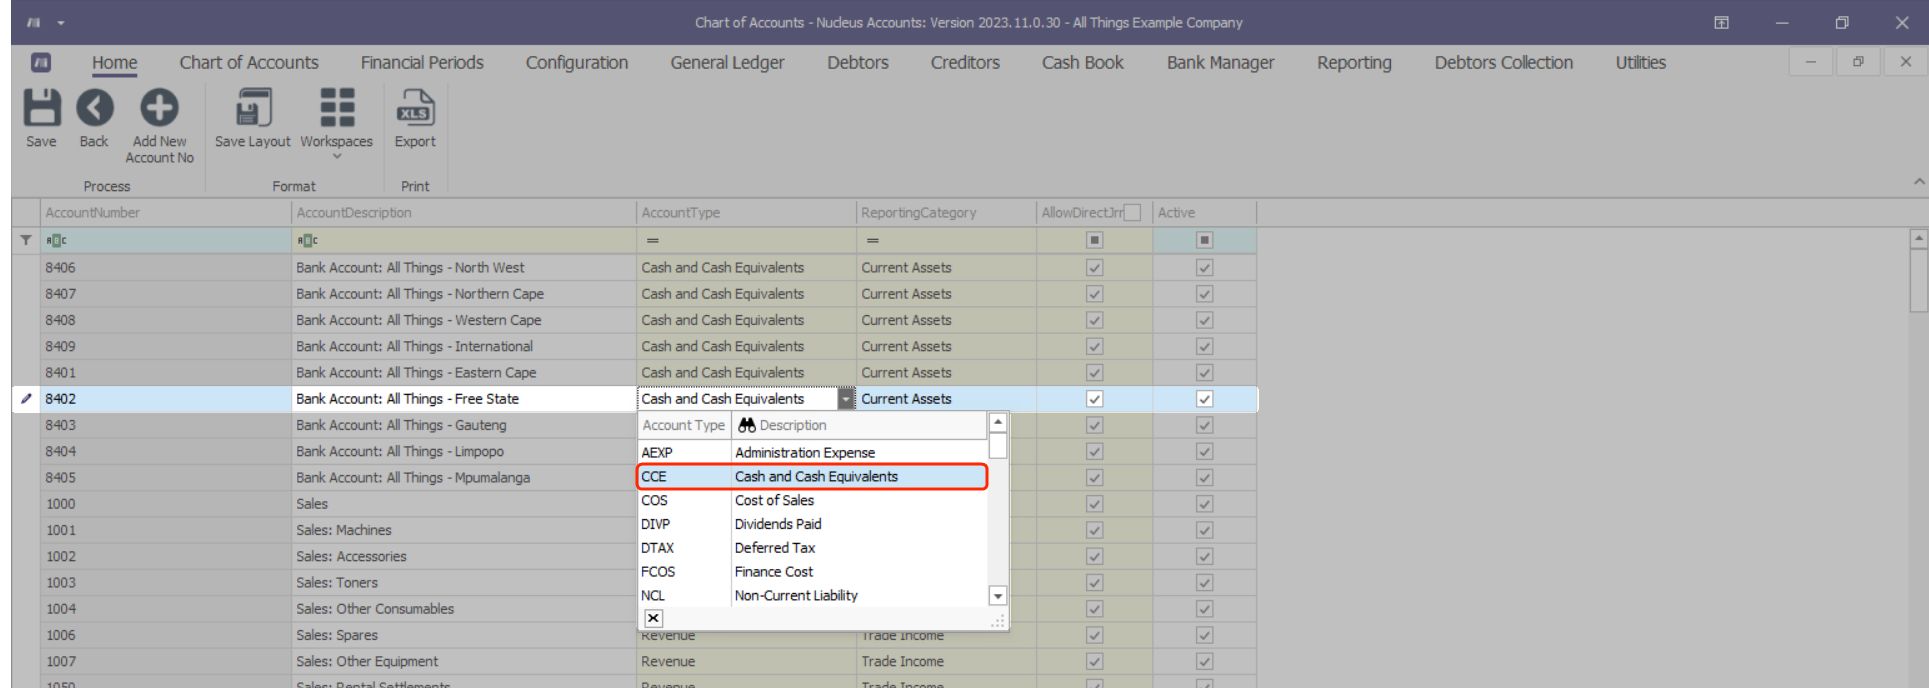The height and width of the screenshot is (688, 1929).
Task: Open the Configuration tab
Action: click(x=577, y=62)
